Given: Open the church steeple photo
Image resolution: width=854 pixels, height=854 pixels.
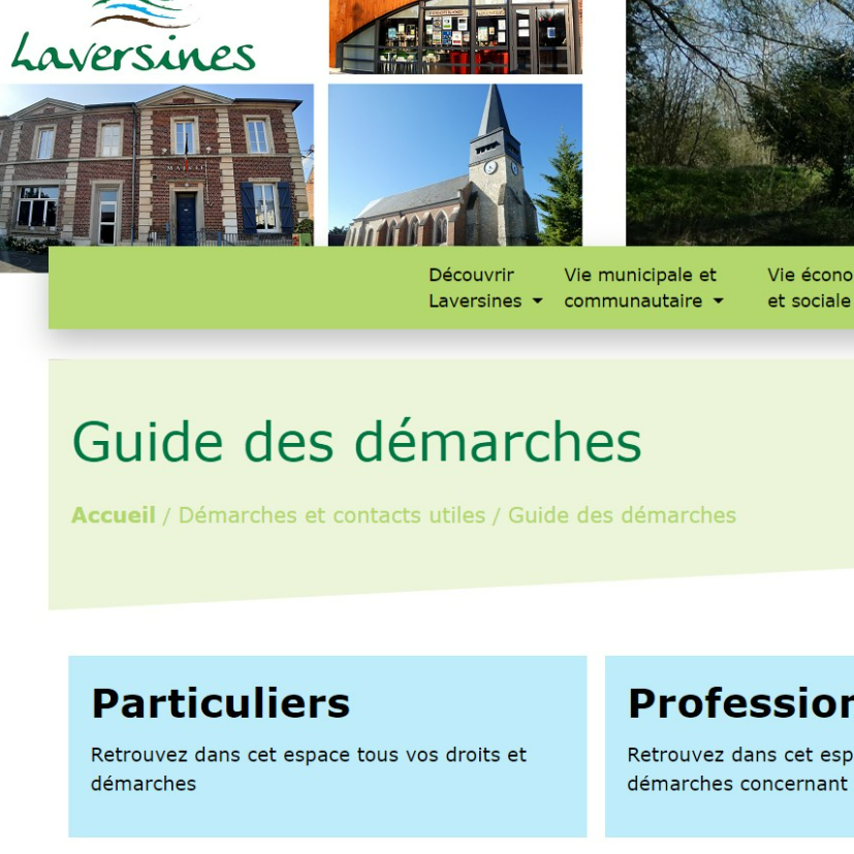Looking at the screenshot, I should [x=455, y=165].
